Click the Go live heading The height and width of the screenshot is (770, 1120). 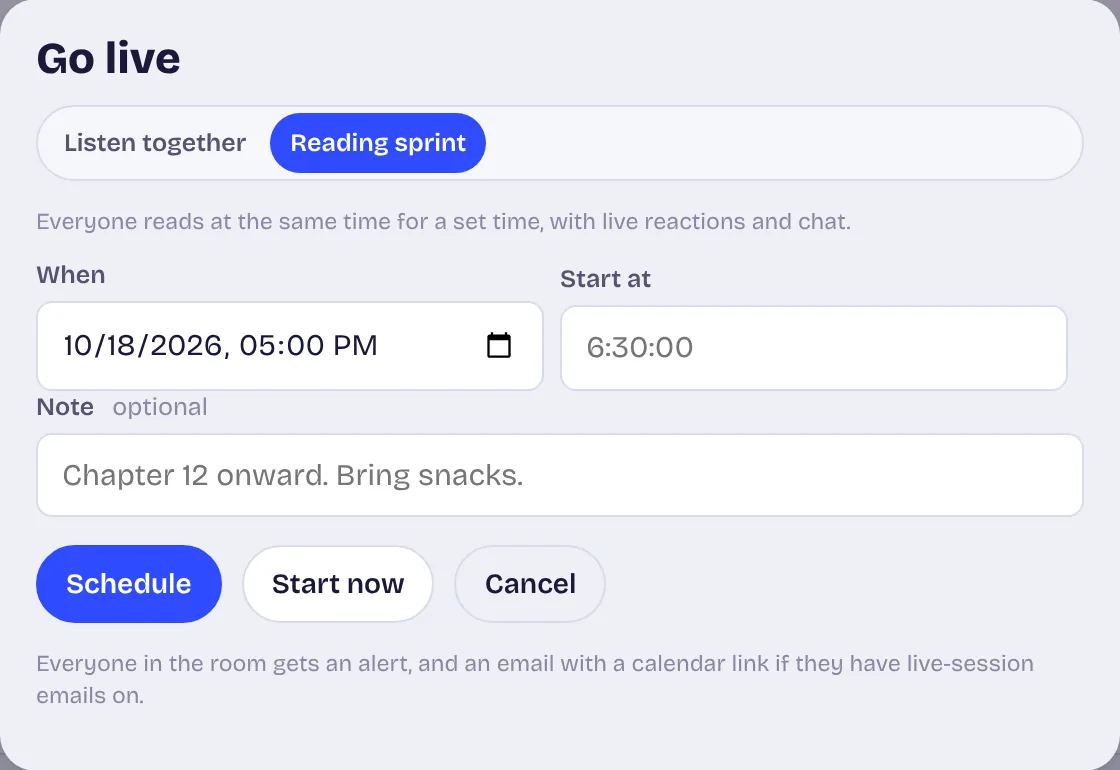[x=109, y=58]
